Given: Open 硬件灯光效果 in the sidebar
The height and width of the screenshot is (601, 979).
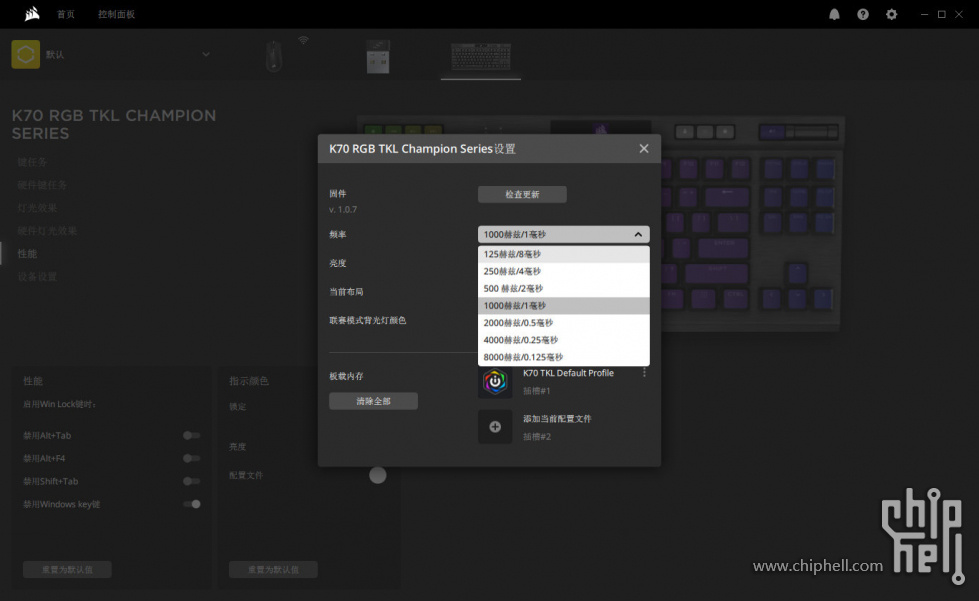Looking at the screenshot, I should click(47, 231).
